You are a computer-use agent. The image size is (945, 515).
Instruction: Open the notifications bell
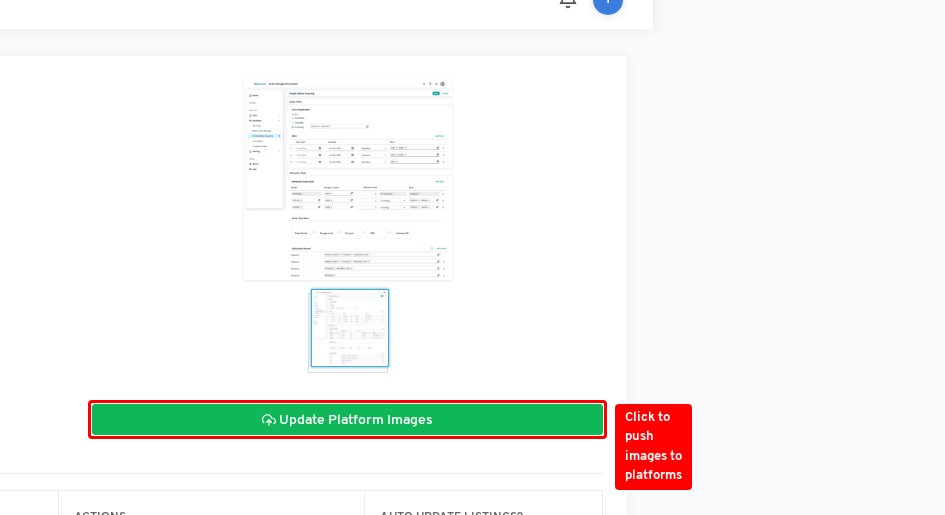[x=567, y=3]
